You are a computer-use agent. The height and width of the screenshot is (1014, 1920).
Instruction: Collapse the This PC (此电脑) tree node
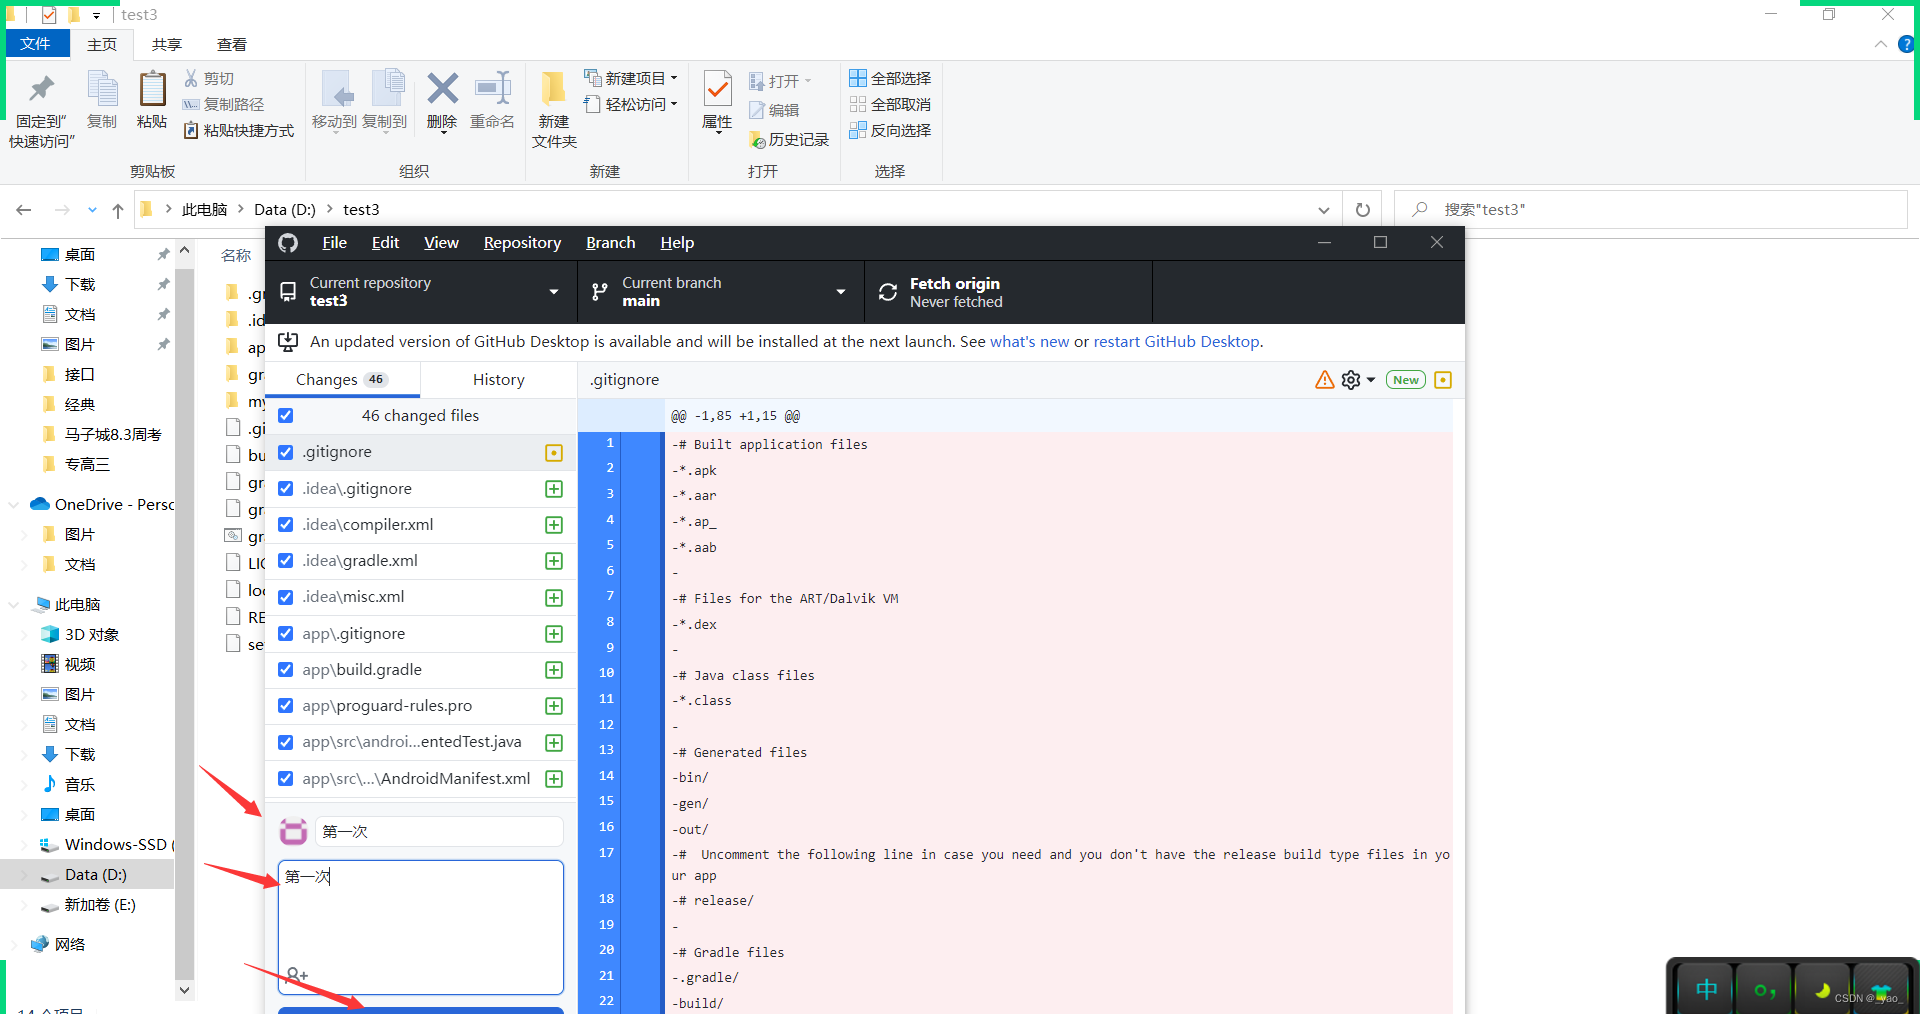click(13, 604)
